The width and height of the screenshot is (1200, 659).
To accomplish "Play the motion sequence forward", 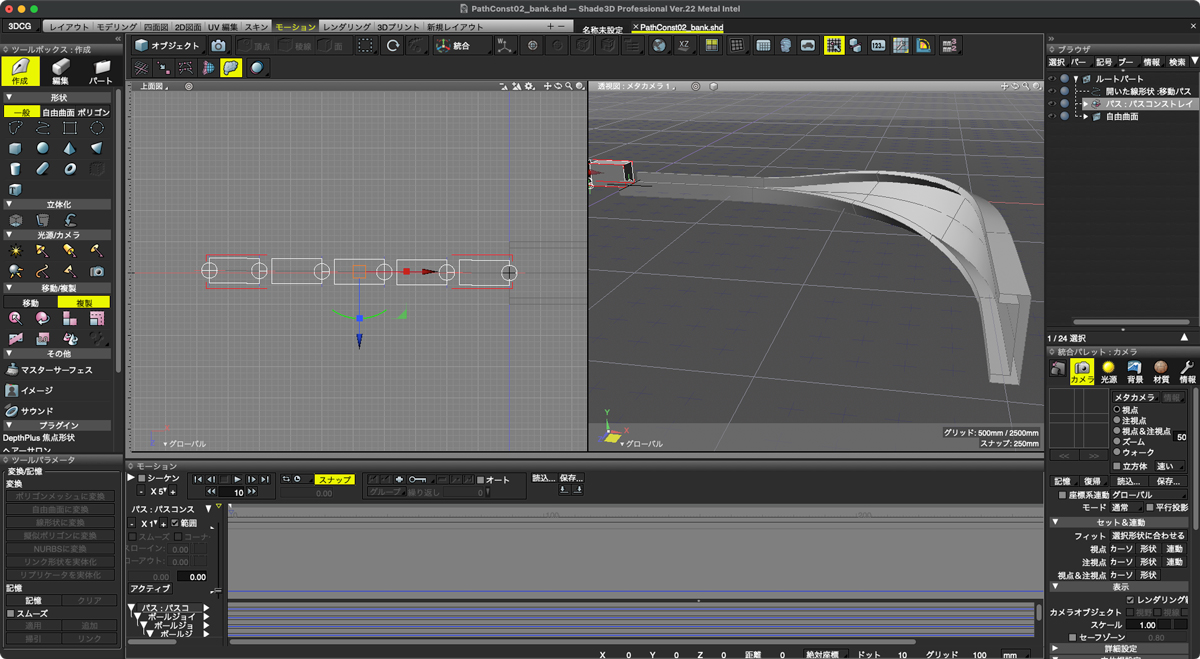I will tap(237, 480).
